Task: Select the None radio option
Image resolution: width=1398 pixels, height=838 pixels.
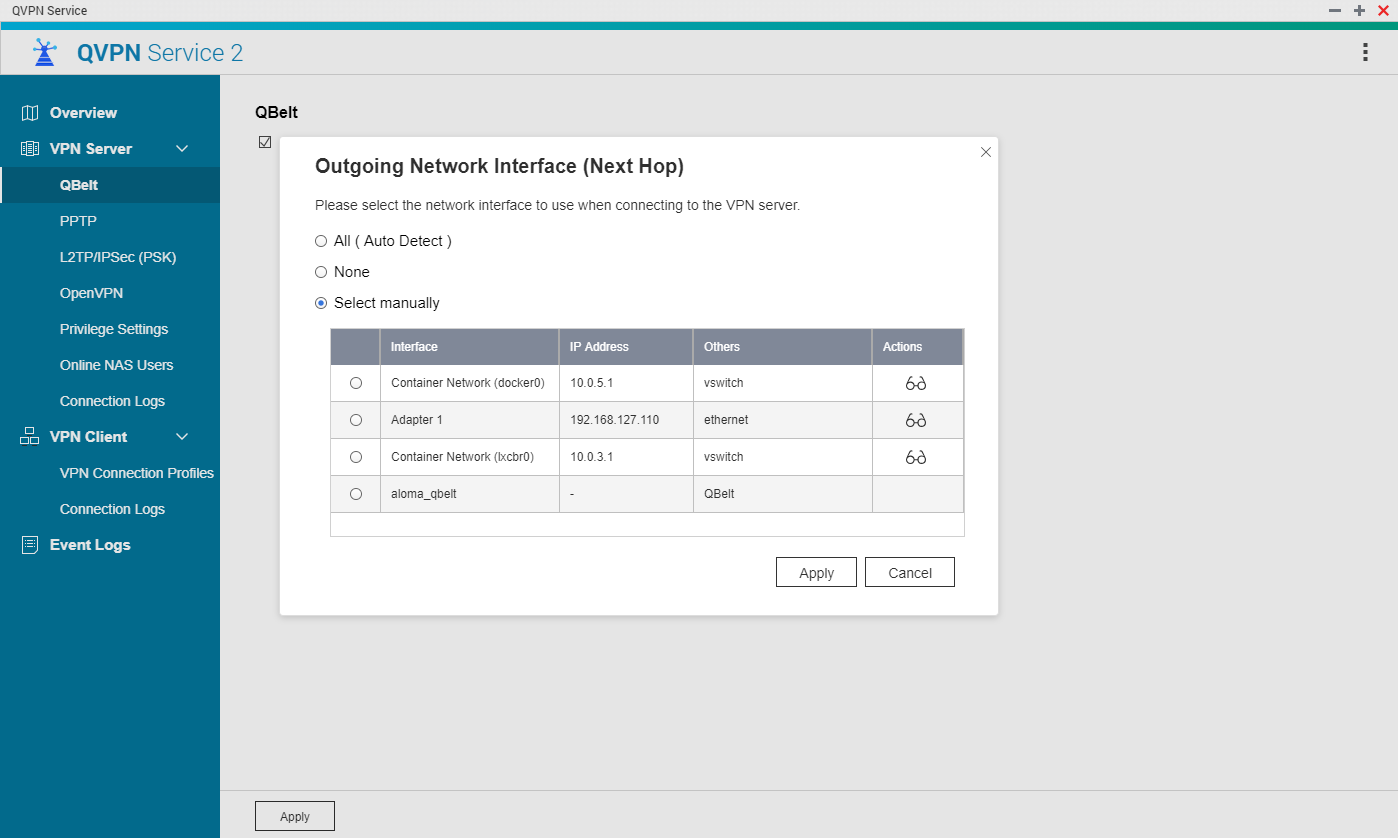Action: click(321, 272)
